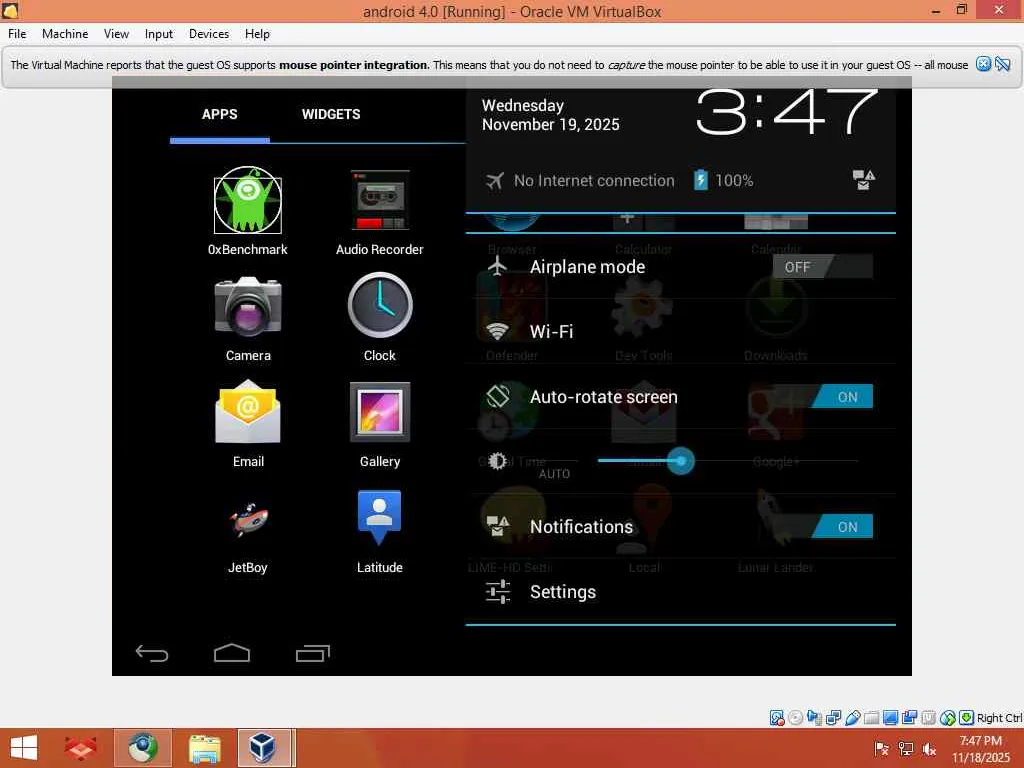The height and width of the screenshot is (768, 1024).
Task: Click the network tray icon
Action: 905,749
